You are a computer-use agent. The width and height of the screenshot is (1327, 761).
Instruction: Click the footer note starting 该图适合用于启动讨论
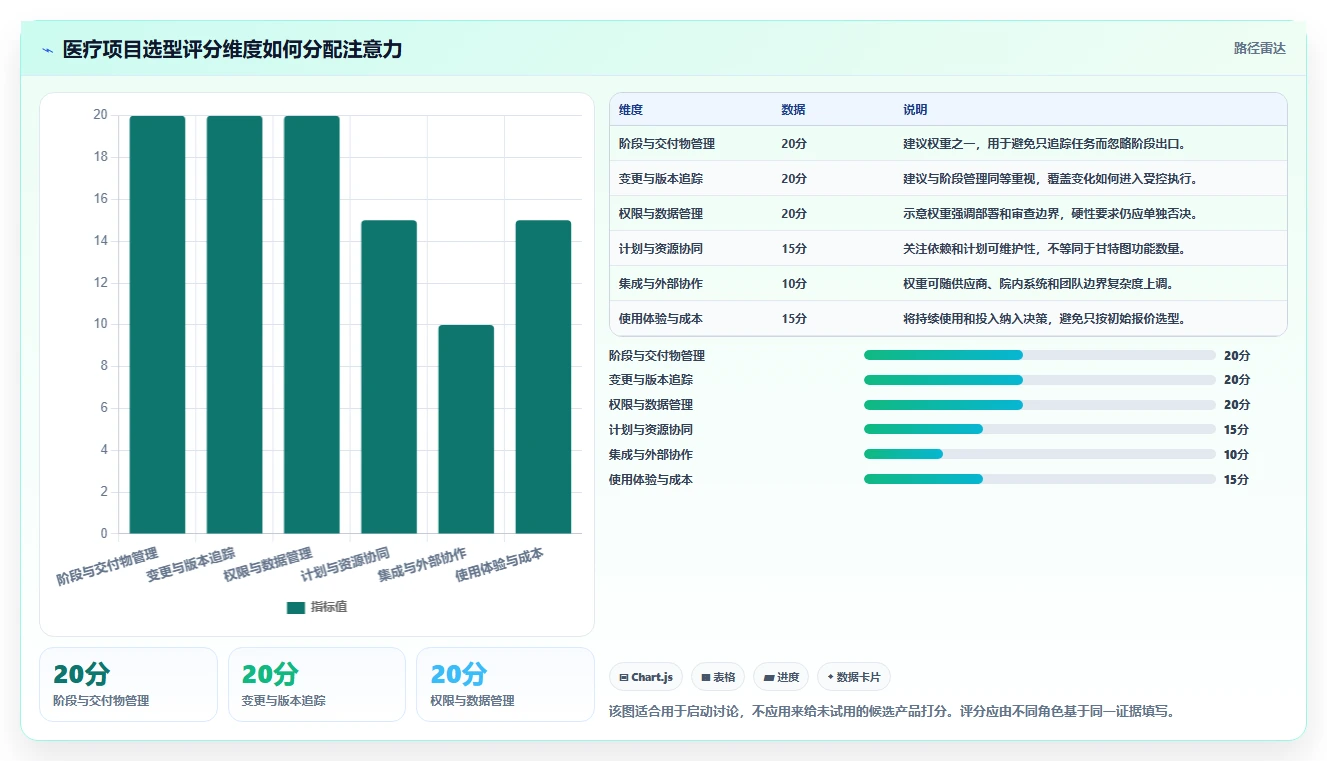[x=893, y=712]
